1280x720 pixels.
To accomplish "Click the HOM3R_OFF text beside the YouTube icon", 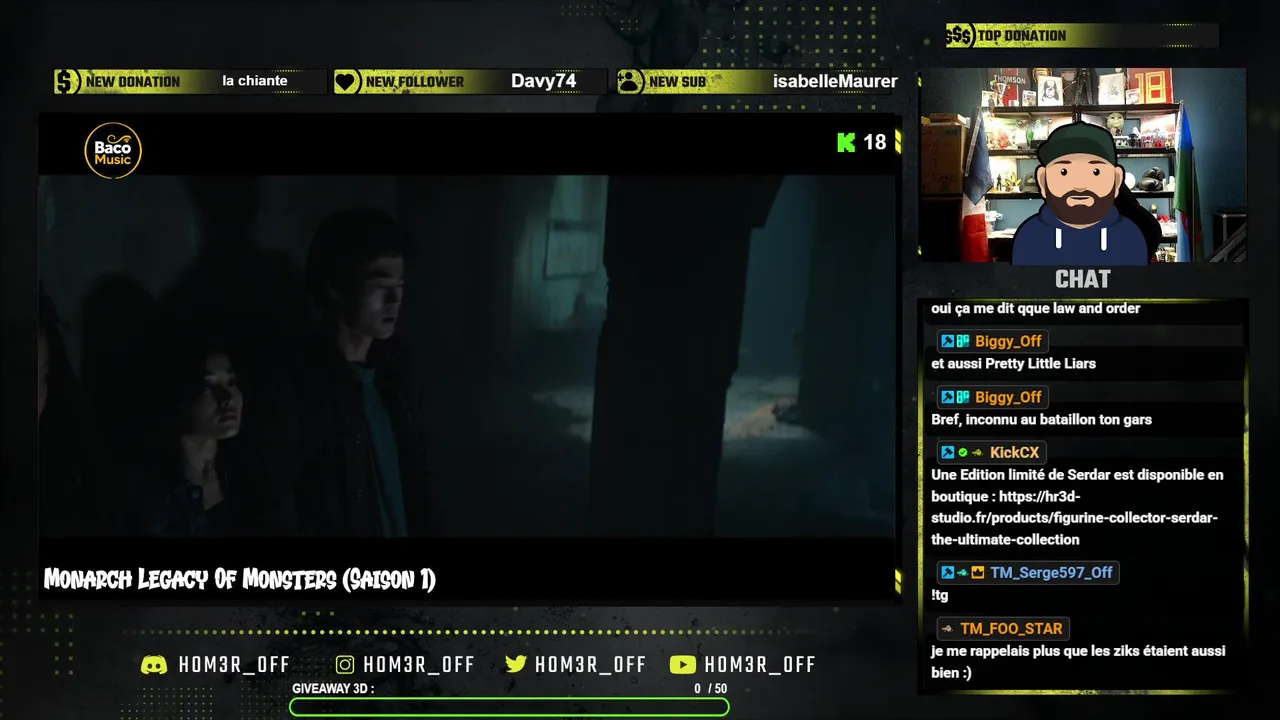I will pyautogui.click(x=760, y=665).
